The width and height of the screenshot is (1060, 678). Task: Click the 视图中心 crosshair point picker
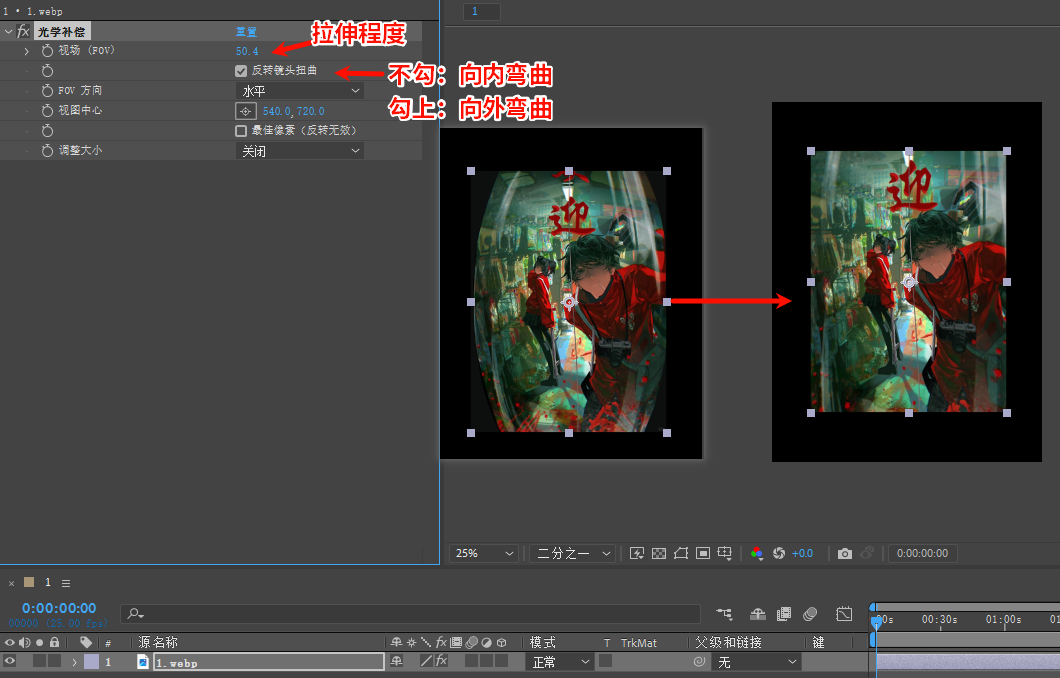click(245, 111)
